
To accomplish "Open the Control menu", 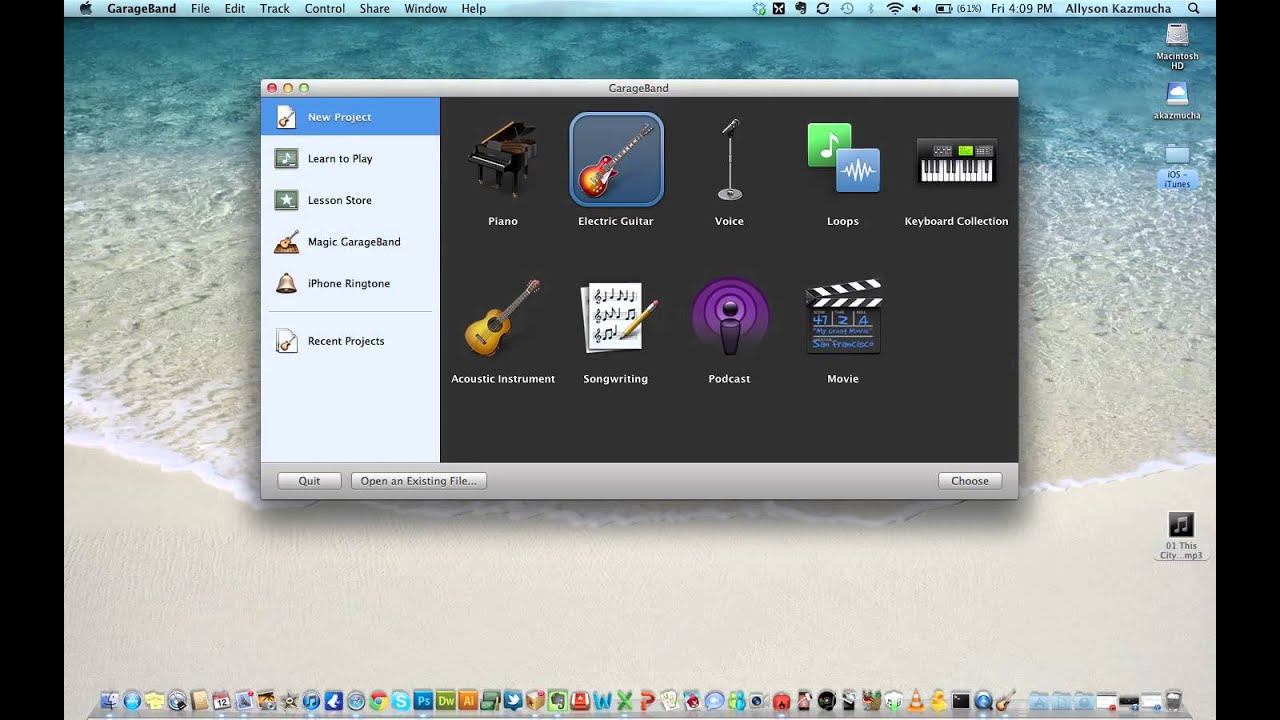I will pos(325,8).
